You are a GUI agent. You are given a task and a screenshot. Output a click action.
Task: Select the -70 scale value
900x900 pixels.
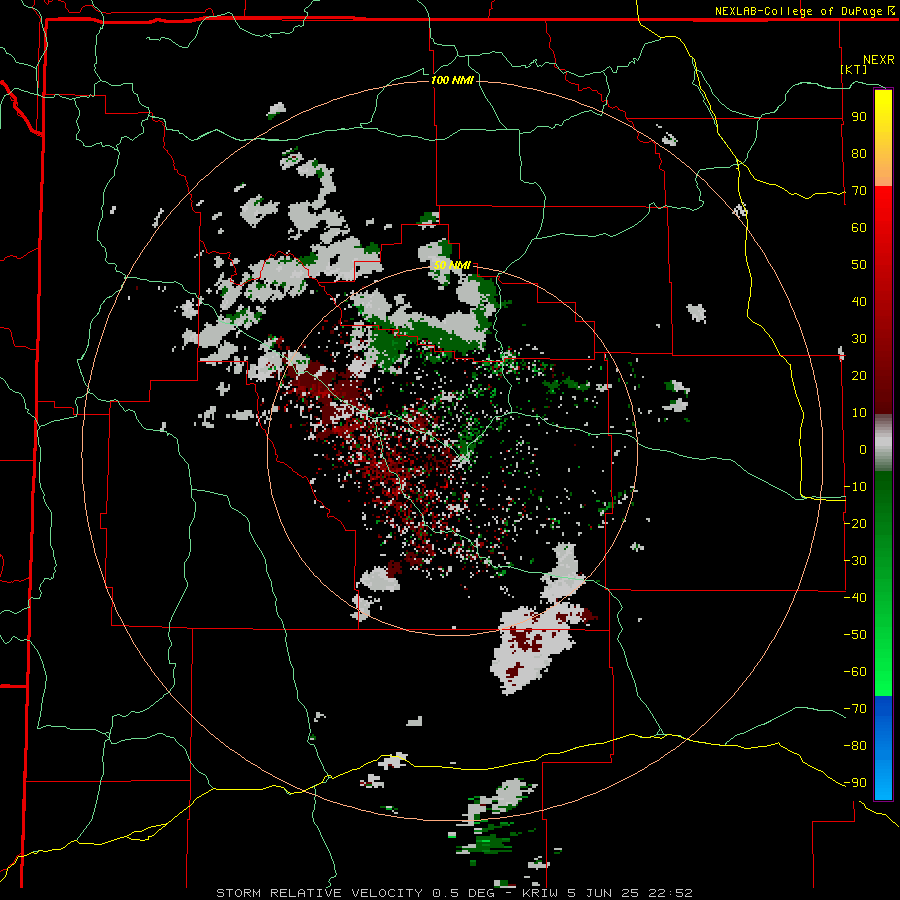click(x=855, y=709)
